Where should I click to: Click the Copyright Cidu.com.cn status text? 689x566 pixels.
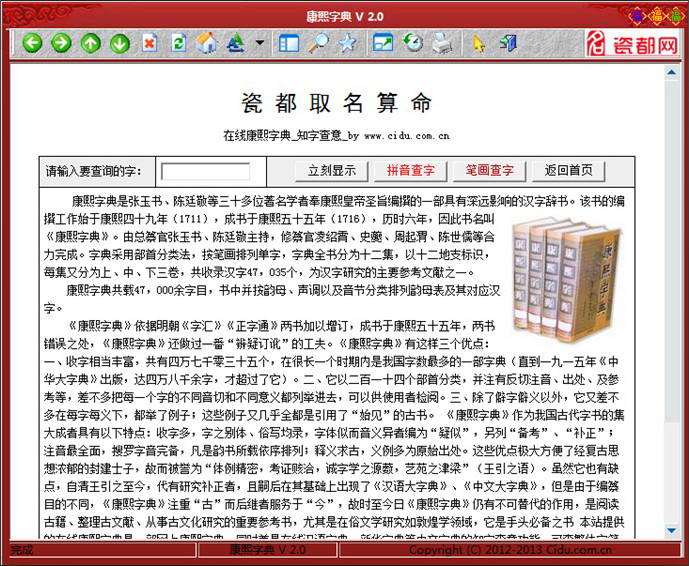pos(510,550)
